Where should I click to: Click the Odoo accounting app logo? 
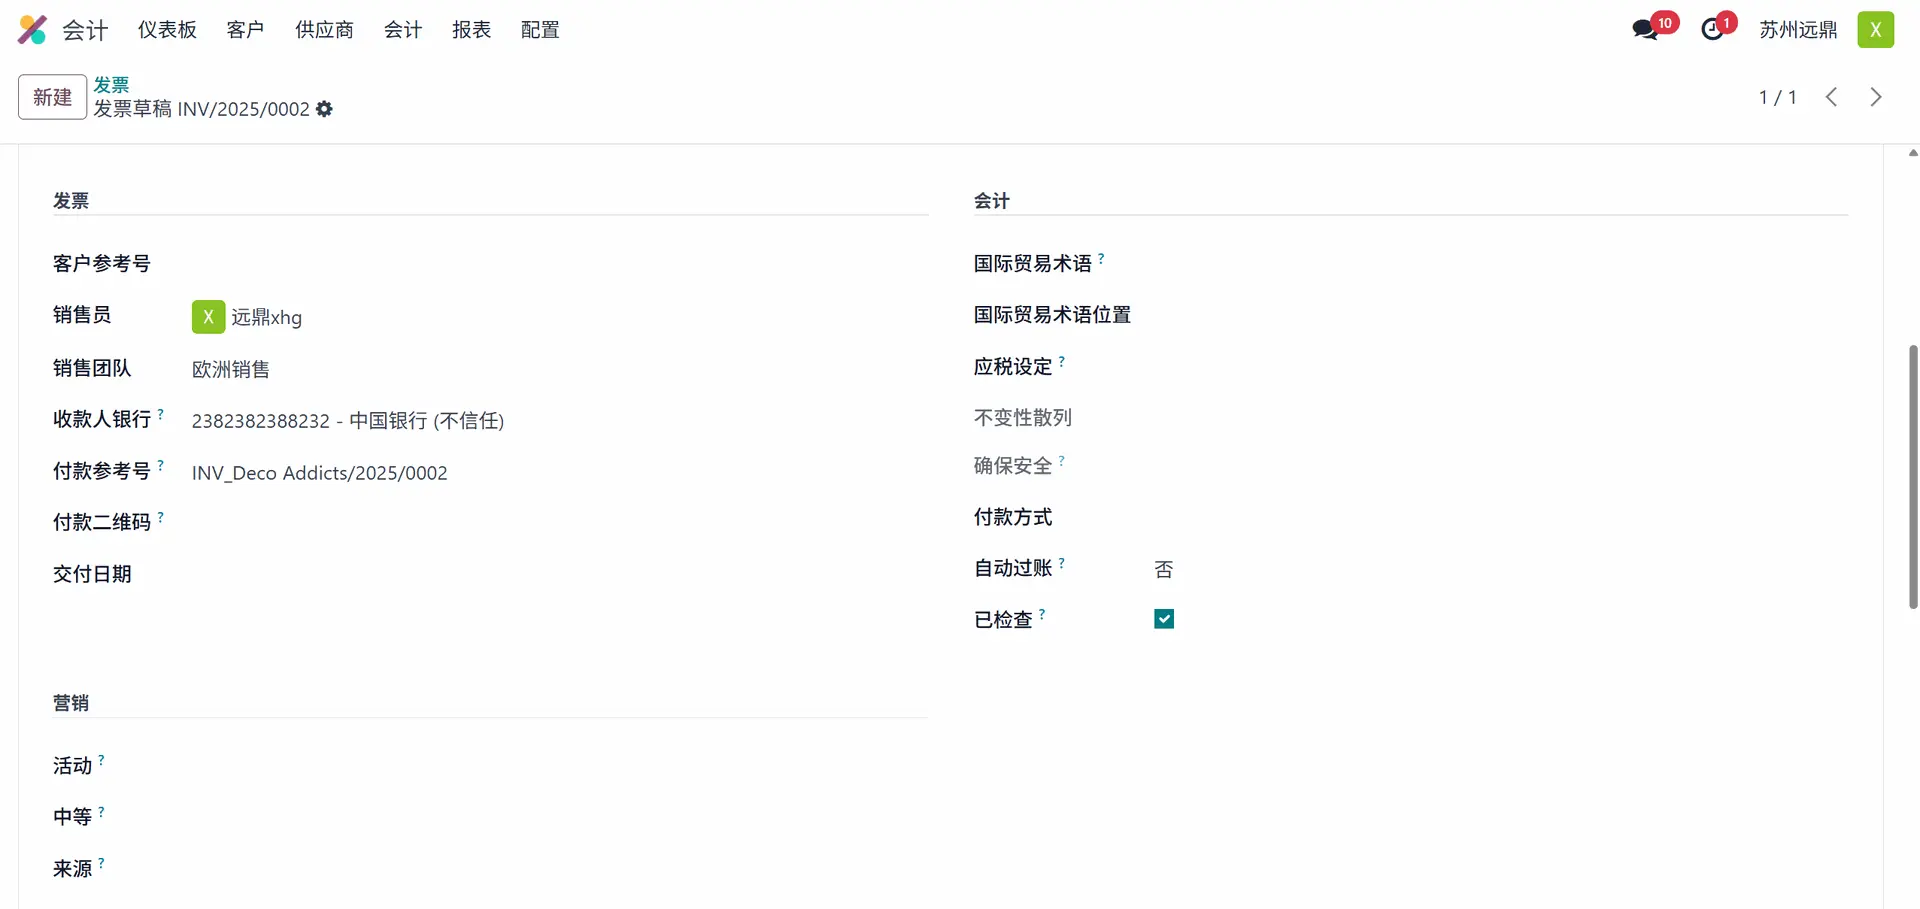click(32, 30)
